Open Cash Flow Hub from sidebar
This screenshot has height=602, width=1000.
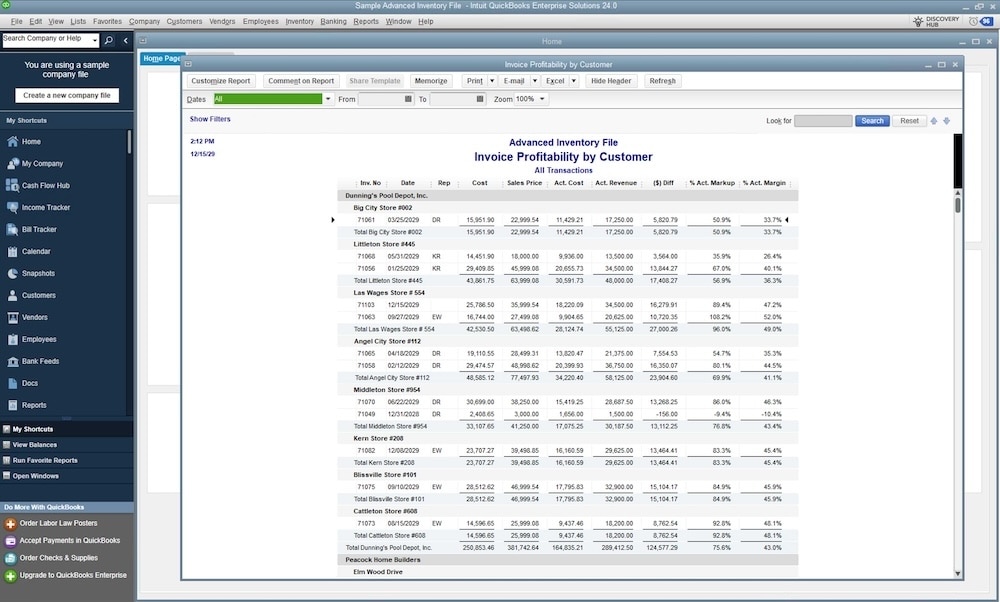[x=48, y=186]
